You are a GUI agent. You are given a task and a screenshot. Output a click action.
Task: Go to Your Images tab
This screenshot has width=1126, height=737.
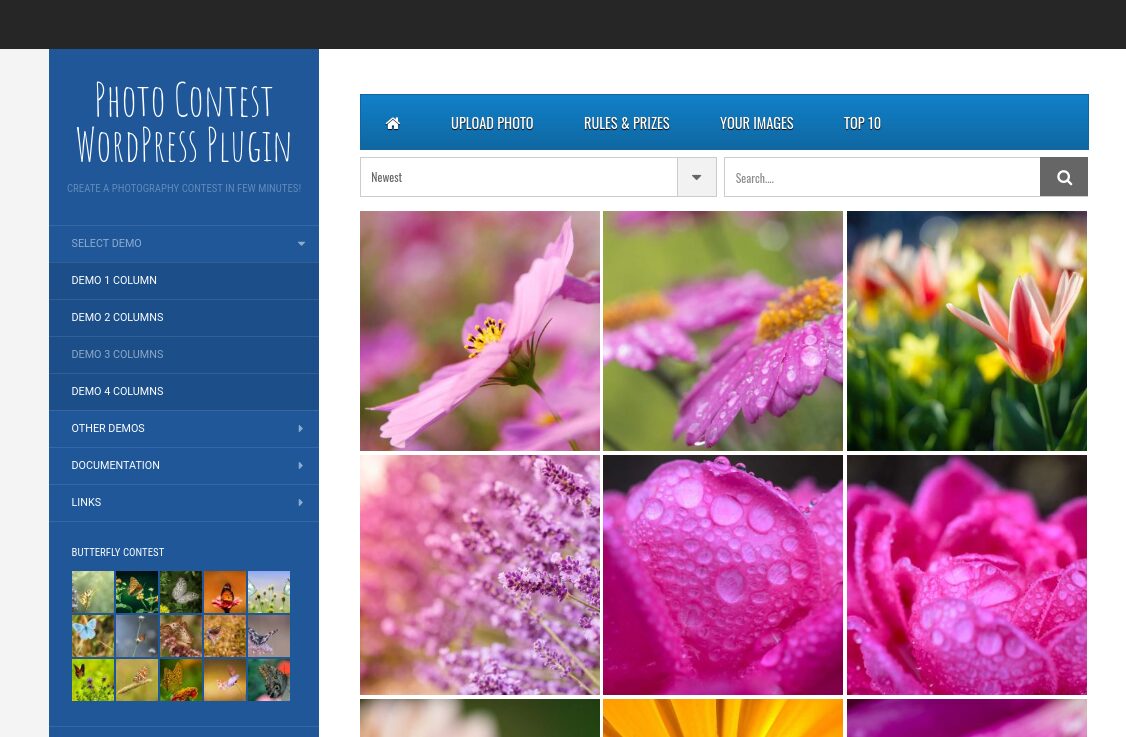(756, 123)
